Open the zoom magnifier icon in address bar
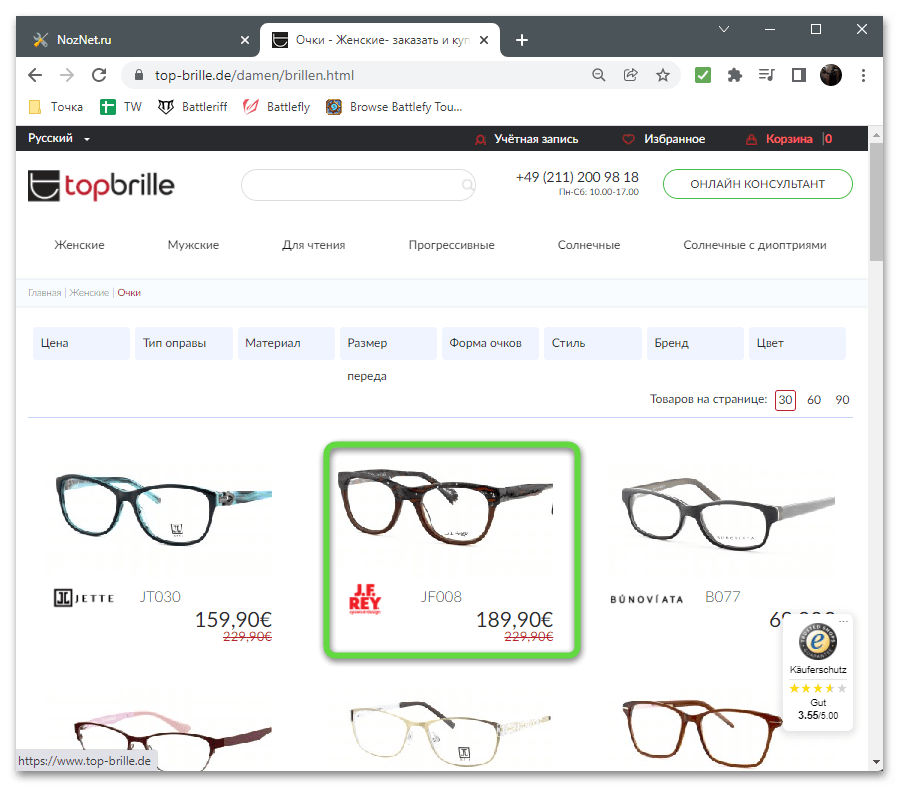 click(599, 75)
